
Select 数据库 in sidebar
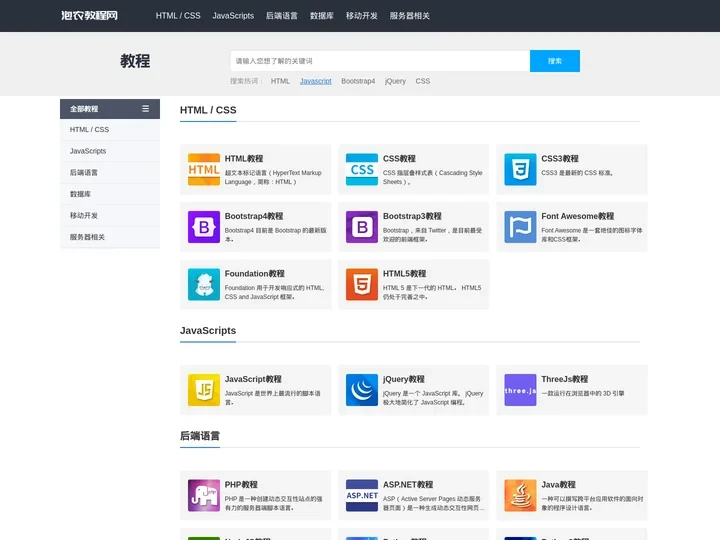110,194
